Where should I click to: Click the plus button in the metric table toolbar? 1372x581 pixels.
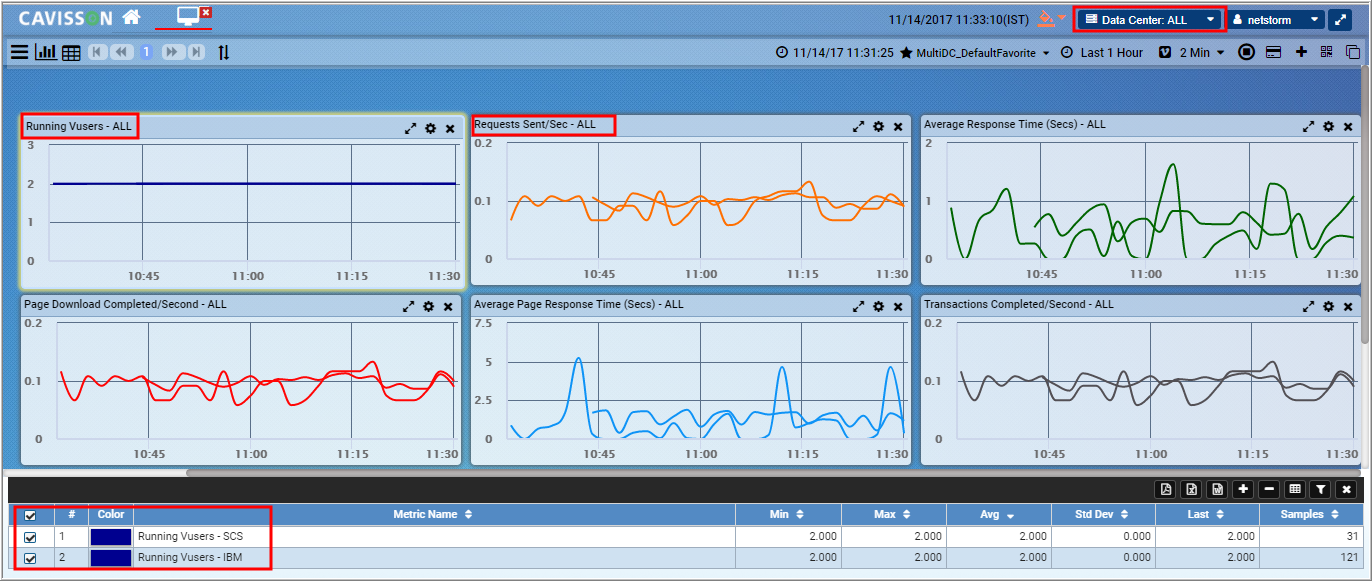1243,489
